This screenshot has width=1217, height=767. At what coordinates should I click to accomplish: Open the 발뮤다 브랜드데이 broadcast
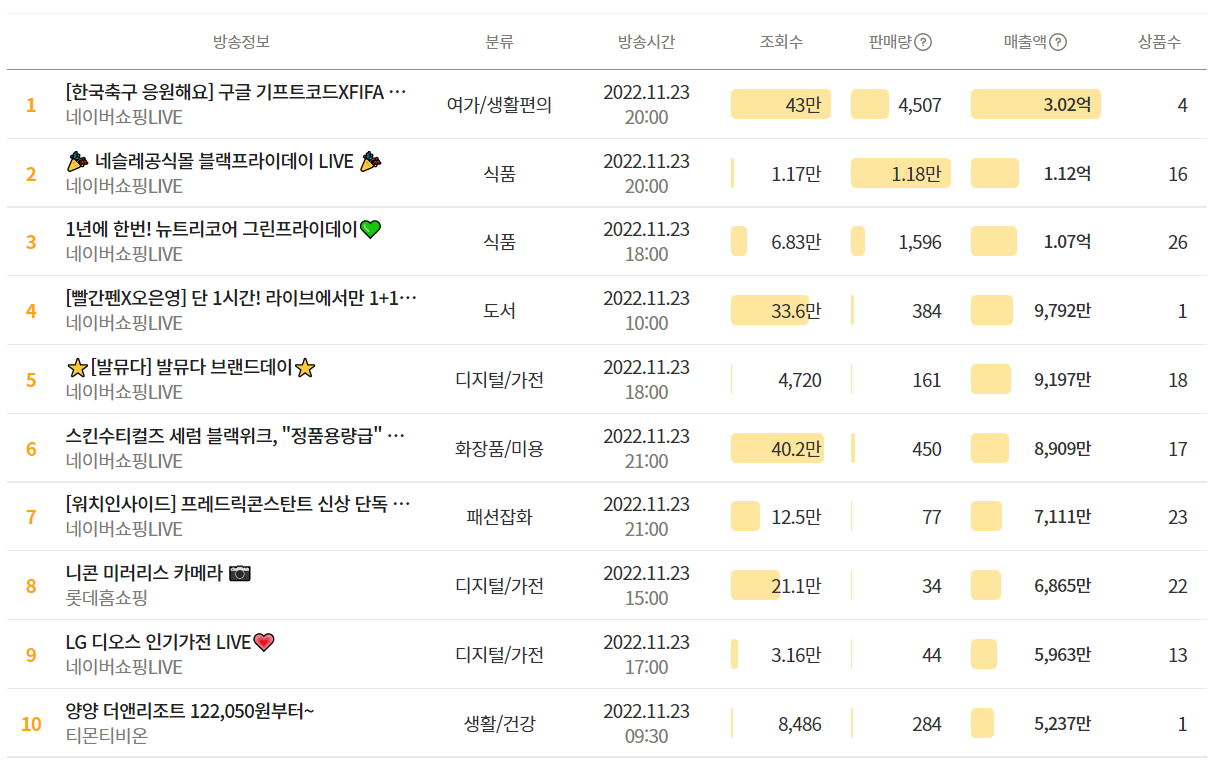pyautogui.click(x=191, y=367)
